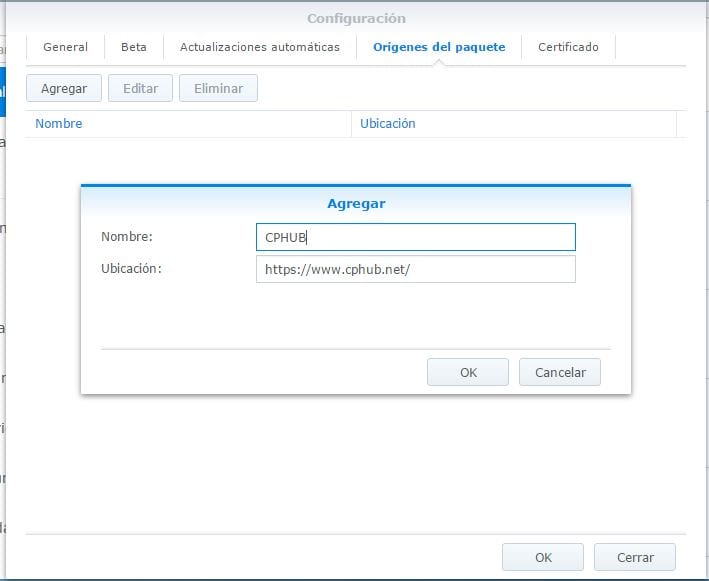This screenshot has height=581, width=709.
Task: Close settings with the Cerrar button
Action: 635,557
